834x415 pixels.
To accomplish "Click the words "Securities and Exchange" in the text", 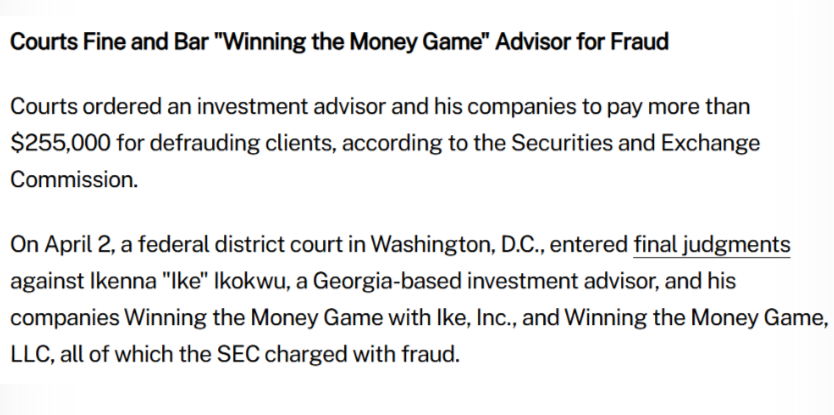I will click(x=636, y=143).
